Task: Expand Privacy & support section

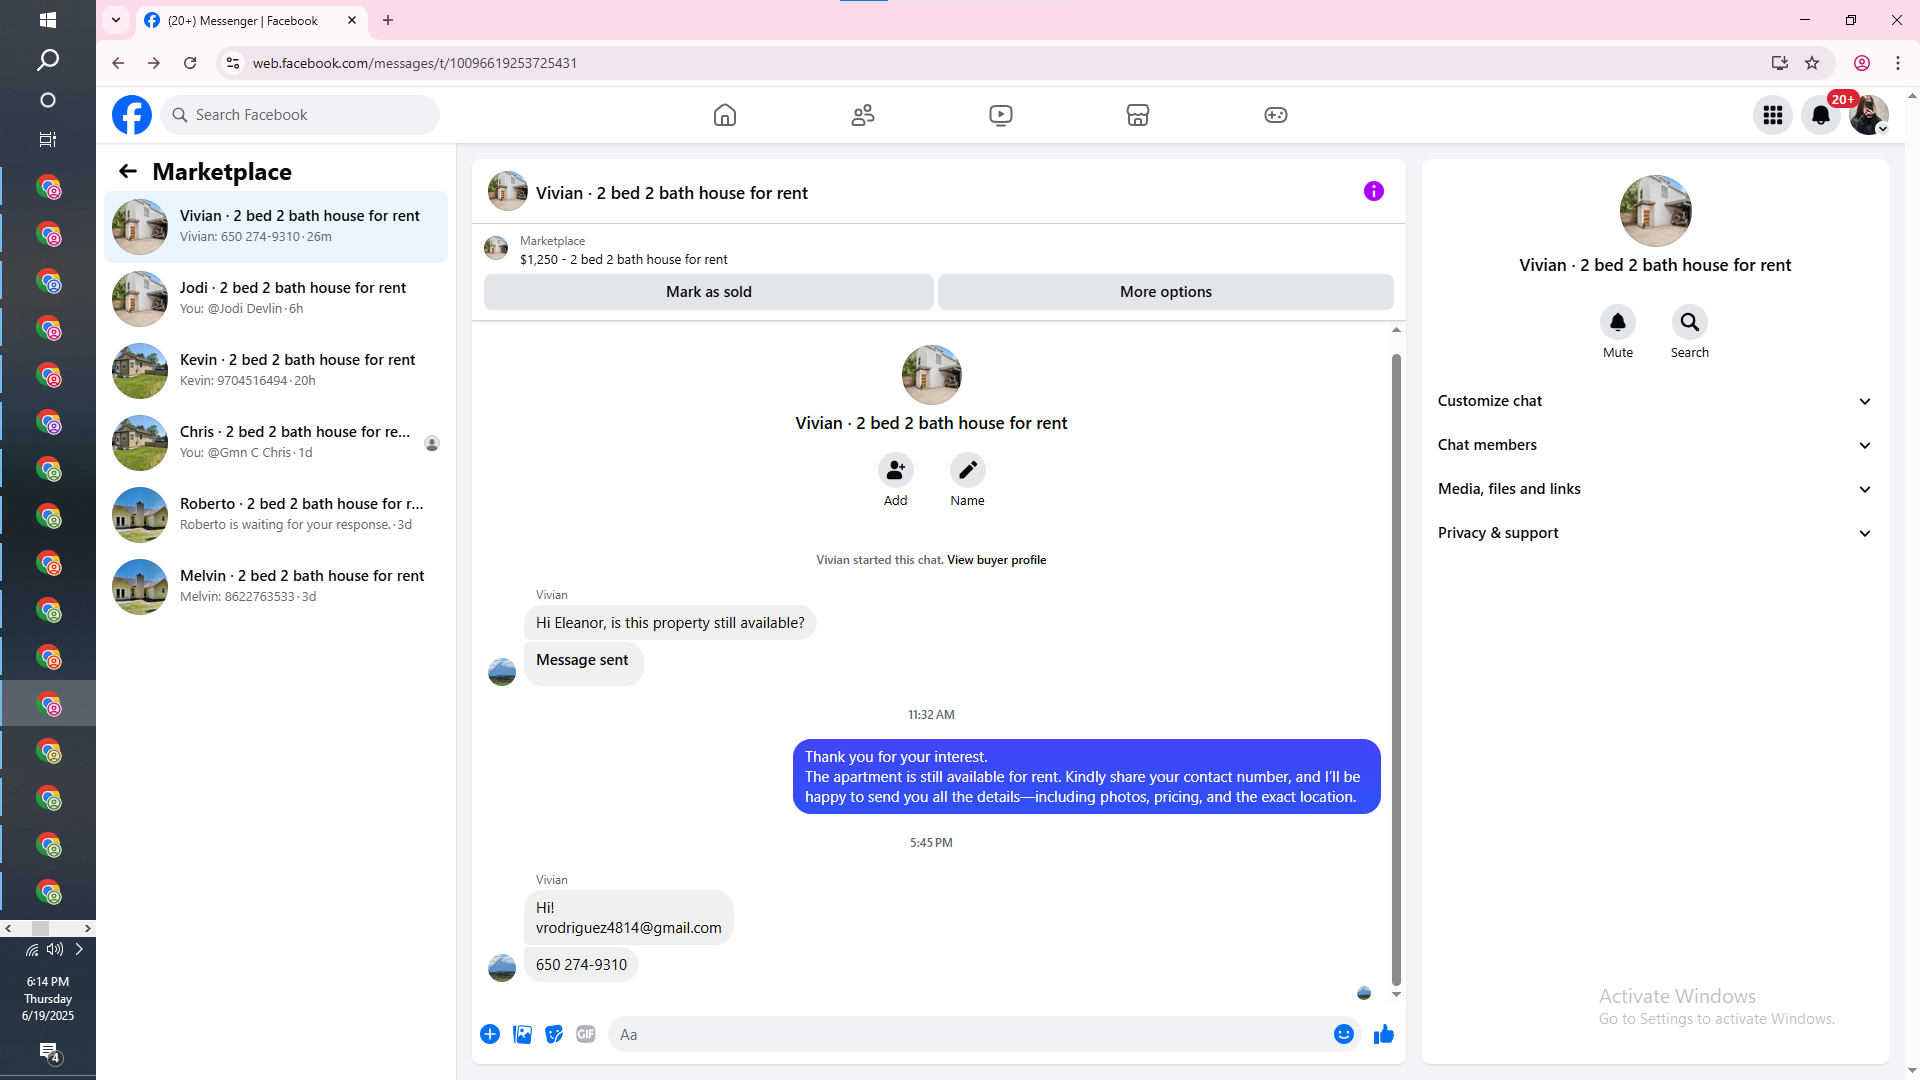Action: tap(1655, 533)
